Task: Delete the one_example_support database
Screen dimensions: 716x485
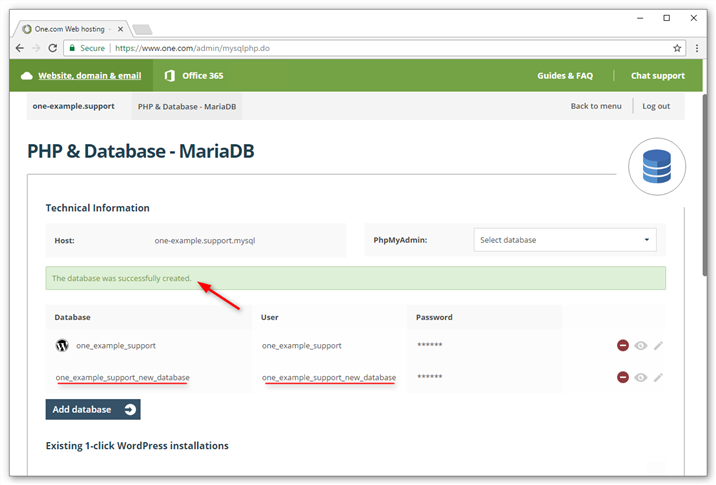Action: [x=622, y=345]
